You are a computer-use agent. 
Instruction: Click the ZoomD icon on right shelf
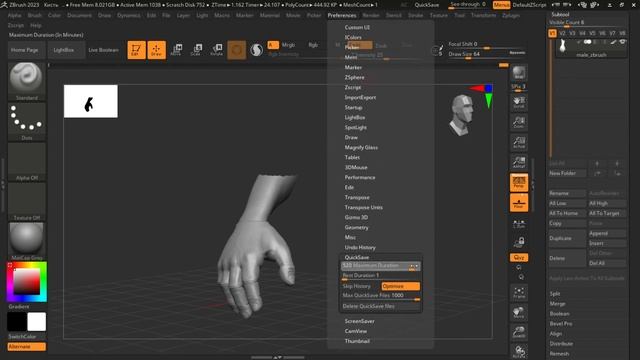[519, 332]
